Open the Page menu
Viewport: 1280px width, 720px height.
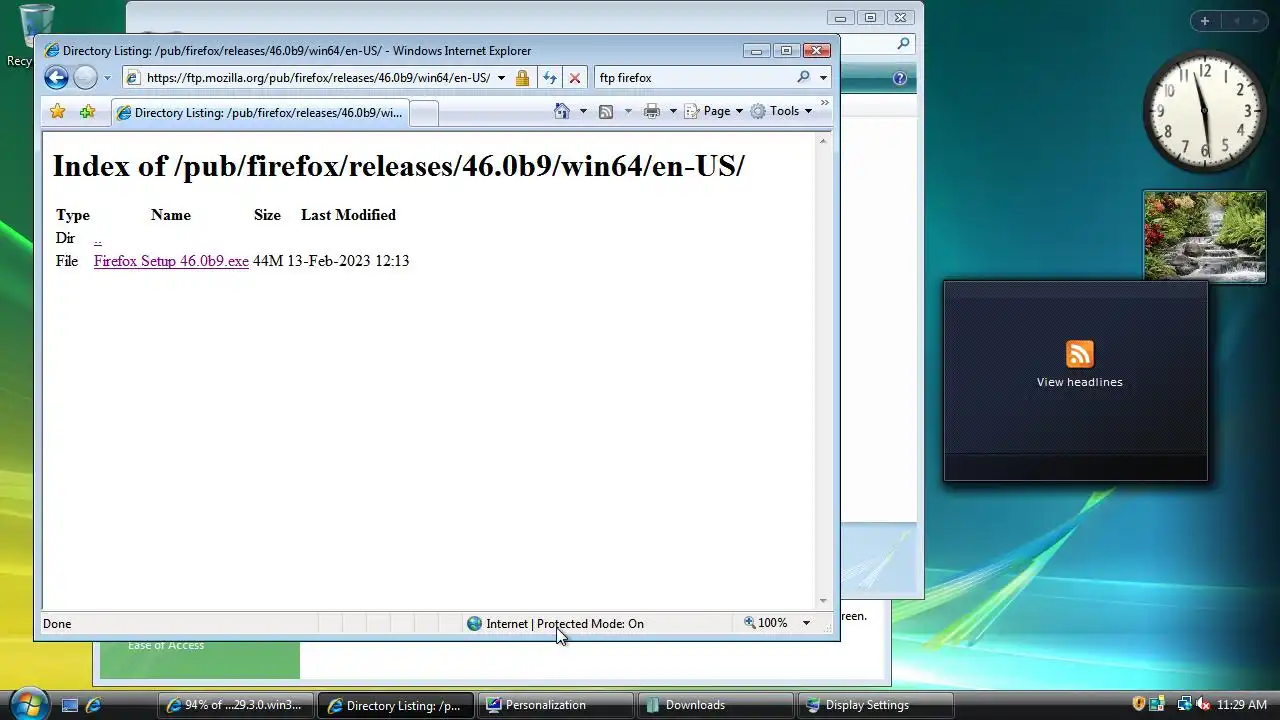pyautogui.click(x=714, y=111)
